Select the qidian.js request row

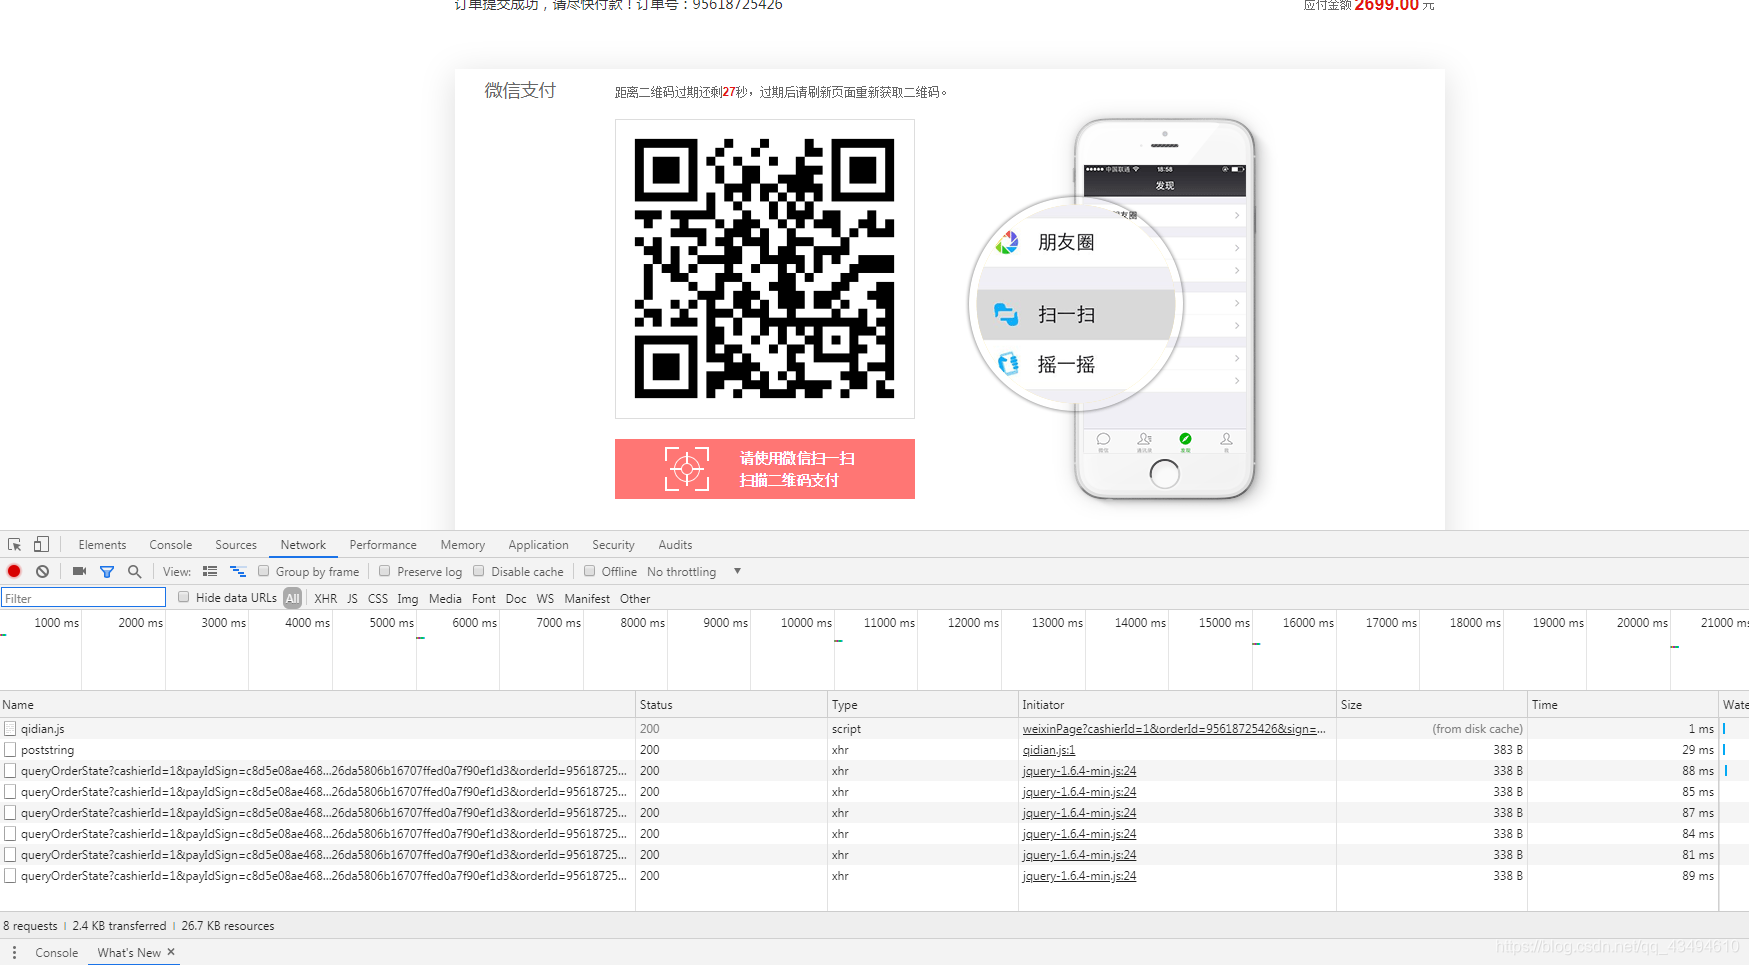874,729
